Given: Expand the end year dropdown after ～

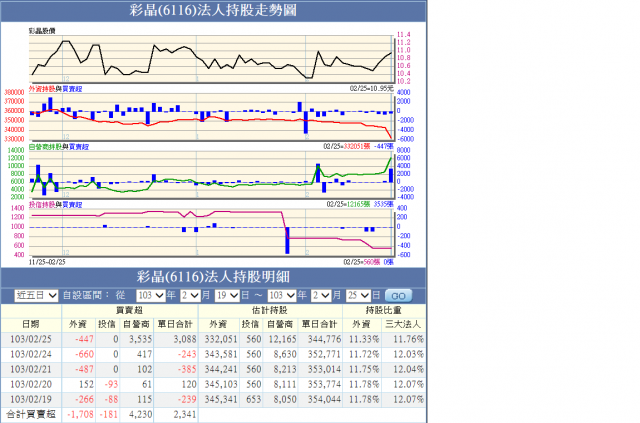Looking at the screenshot, I should [282, 295].
